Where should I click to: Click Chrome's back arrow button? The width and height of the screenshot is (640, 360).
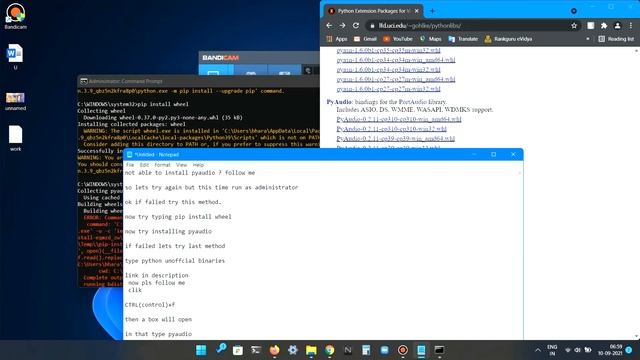(x=329, y=25)
